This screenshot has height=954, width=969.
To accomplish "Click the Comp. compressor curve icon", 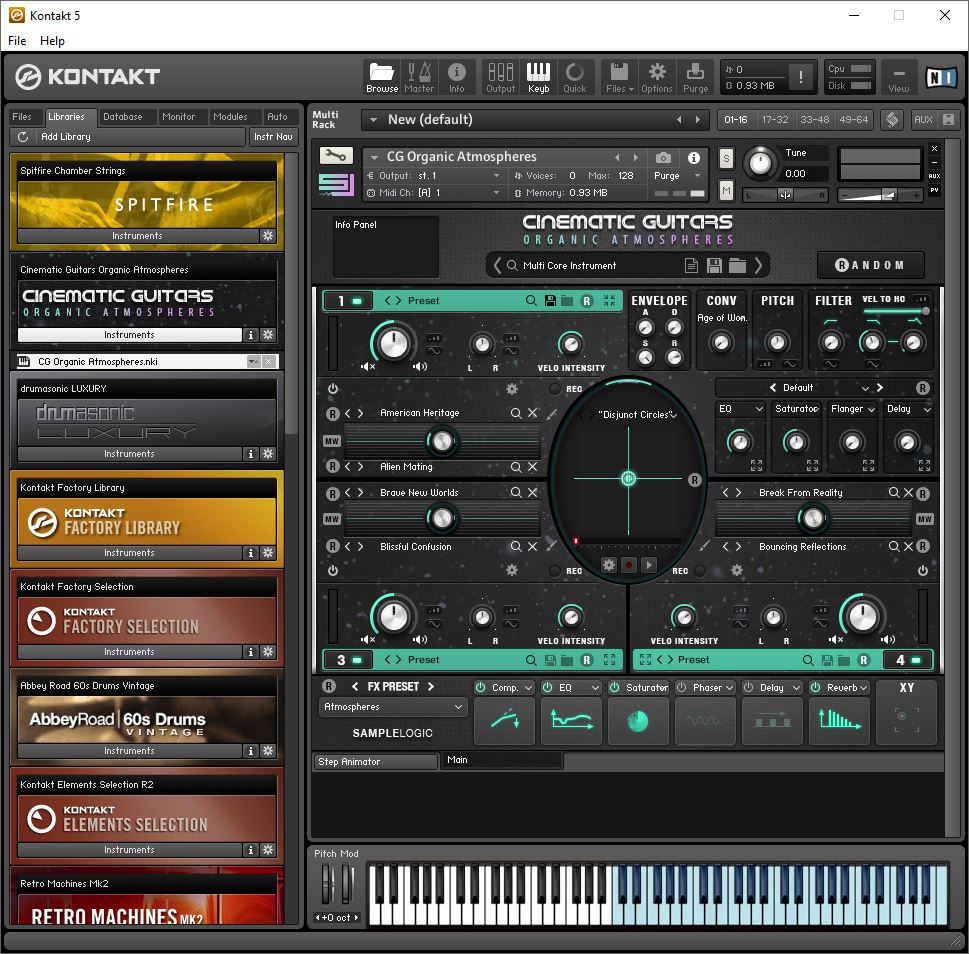I will pyautogui.click(x=504, y=720).
